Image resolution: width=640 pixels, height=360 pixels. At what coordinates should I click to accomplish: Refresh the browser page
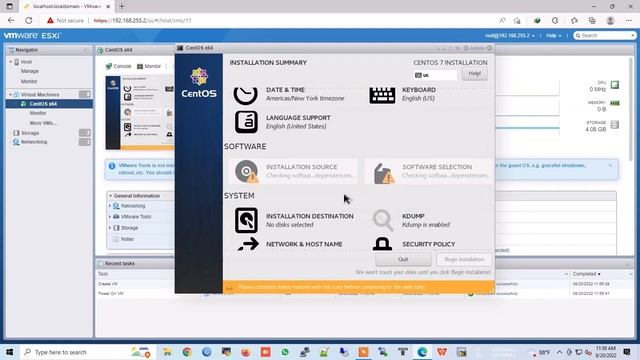tap(29, 20)
